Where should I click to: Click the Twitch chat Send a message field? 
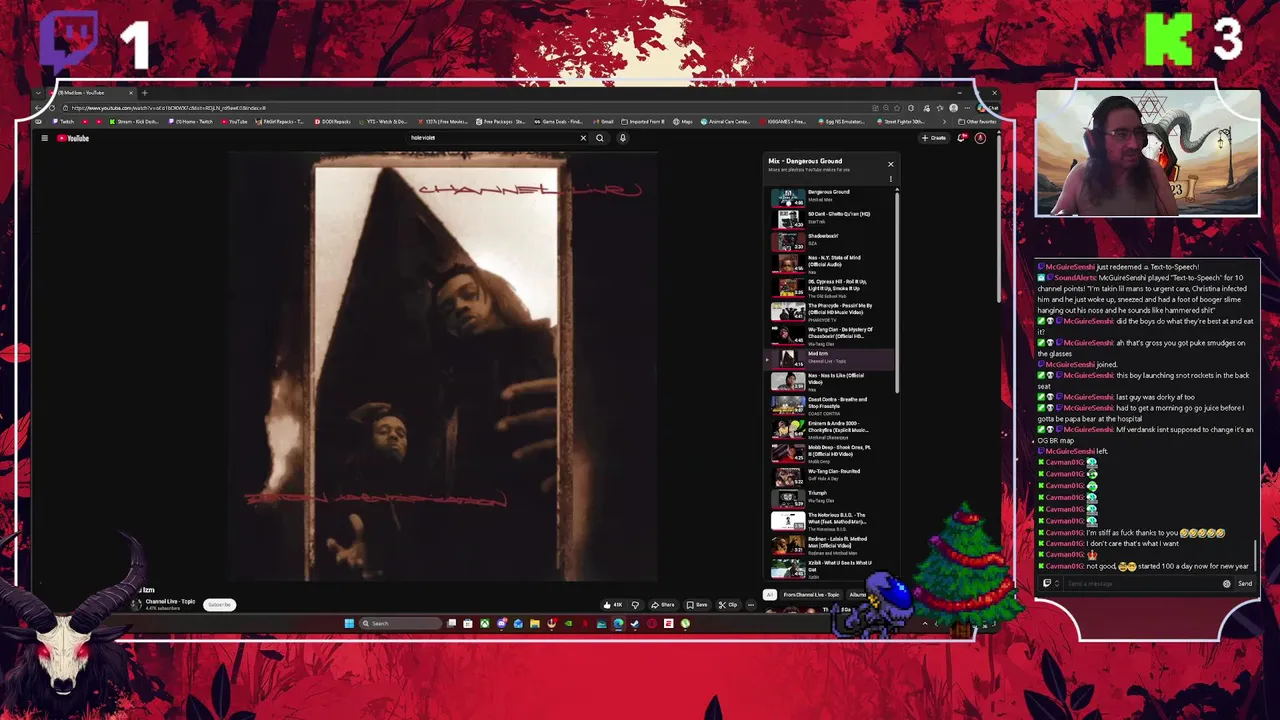(1140, 584)
